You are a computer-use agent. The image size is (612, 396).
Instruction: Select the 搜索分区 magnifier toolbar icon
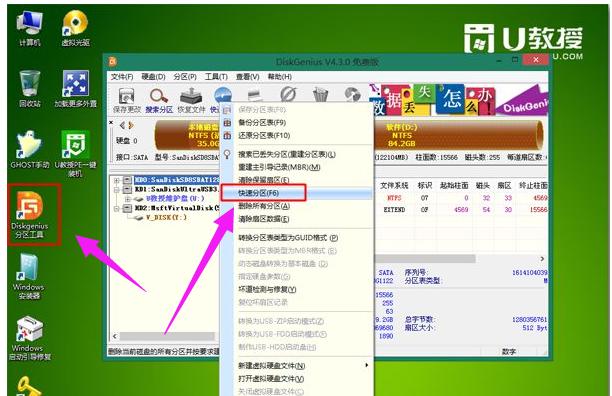(159, 100)
